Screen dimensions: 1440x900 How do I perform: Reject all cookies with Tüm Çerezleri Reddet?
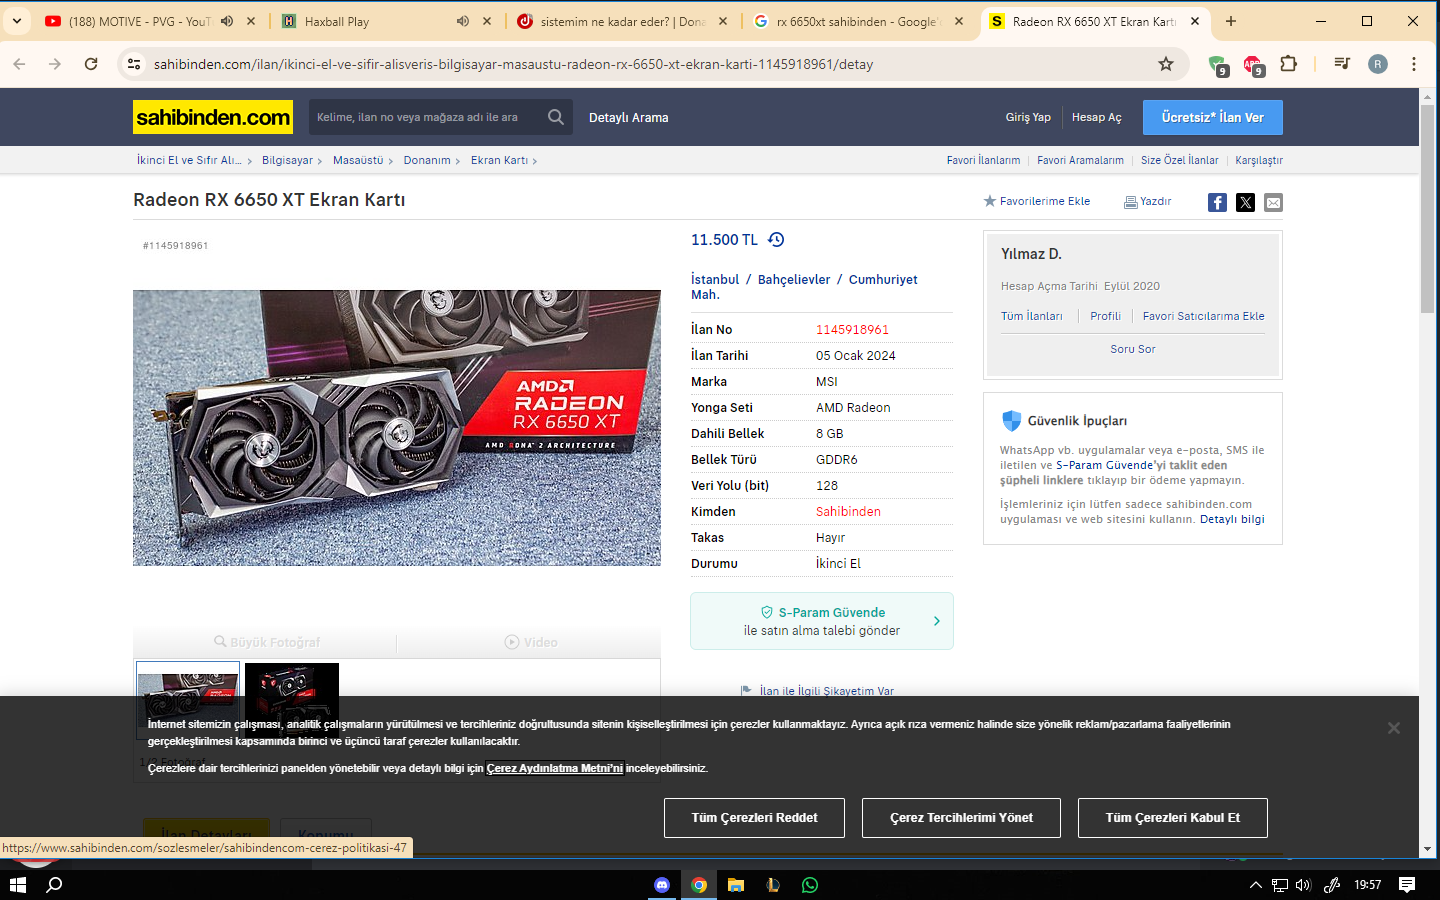[x=754, y=818]
